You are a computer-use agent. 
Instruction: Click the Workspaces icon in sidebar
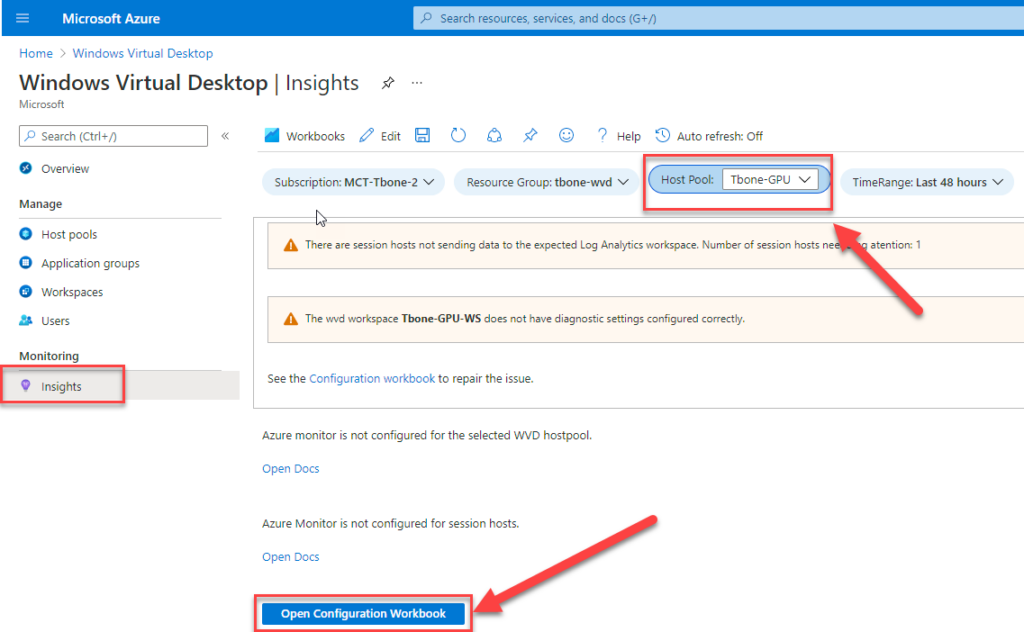click(x=25, y=291)
